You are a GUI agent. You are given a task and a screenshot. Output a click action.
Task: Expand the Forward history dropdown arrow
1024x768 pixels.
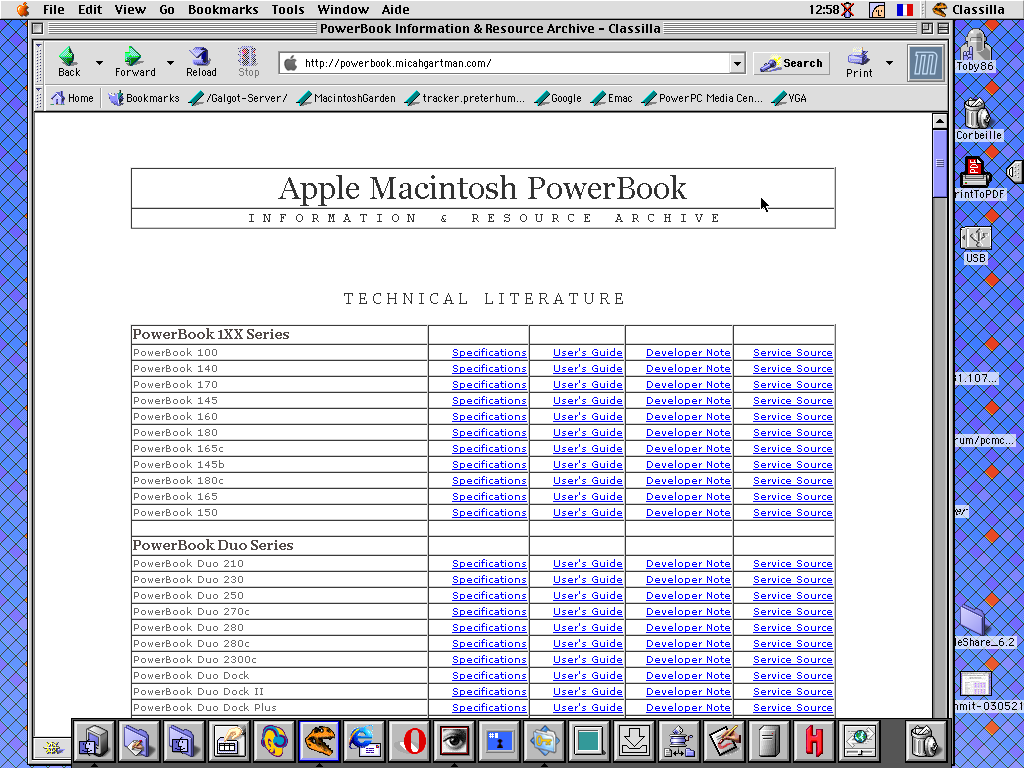170,63
